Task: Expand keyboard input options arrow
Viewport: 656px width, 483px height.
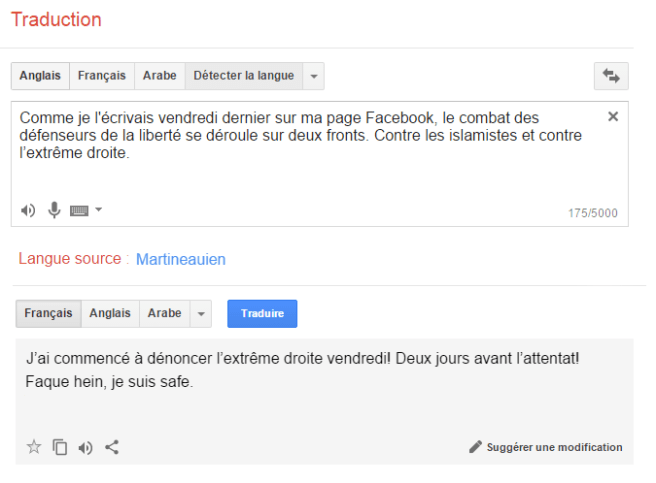Action: 98,209
